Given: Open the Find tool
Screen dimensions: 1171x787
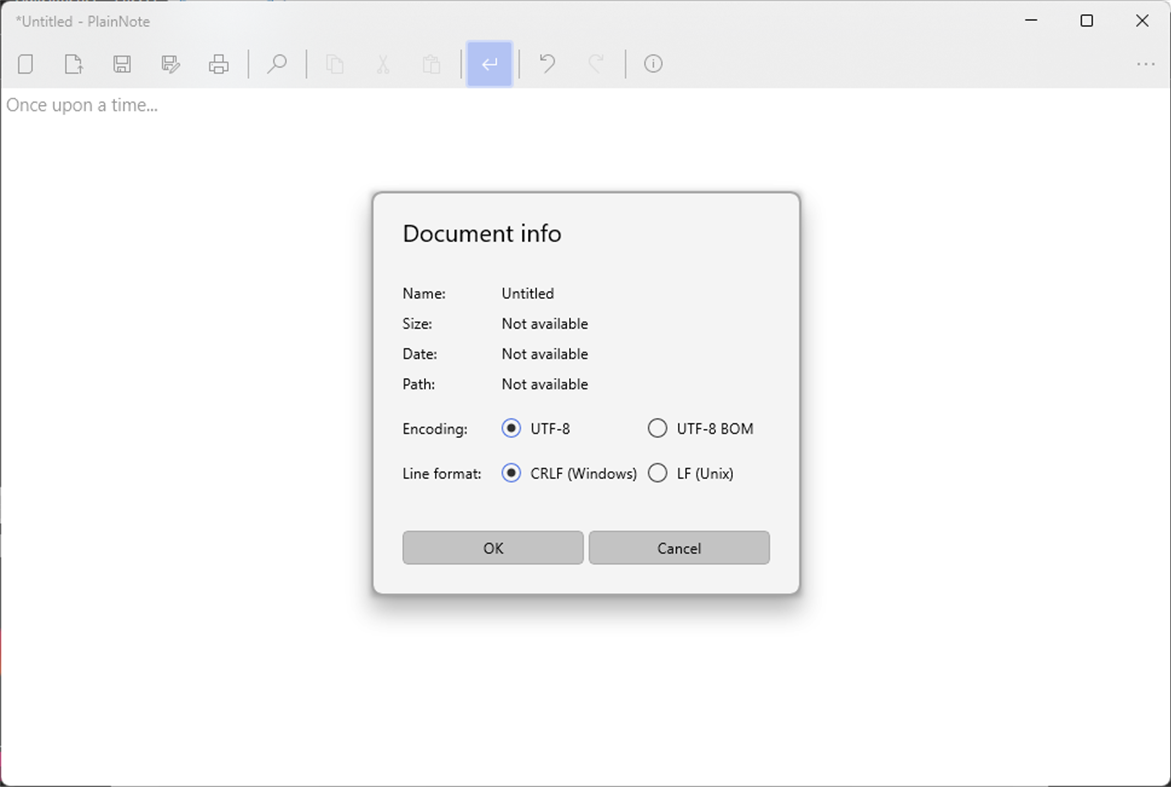Looking at the screenshot, I should click(277, 63).
